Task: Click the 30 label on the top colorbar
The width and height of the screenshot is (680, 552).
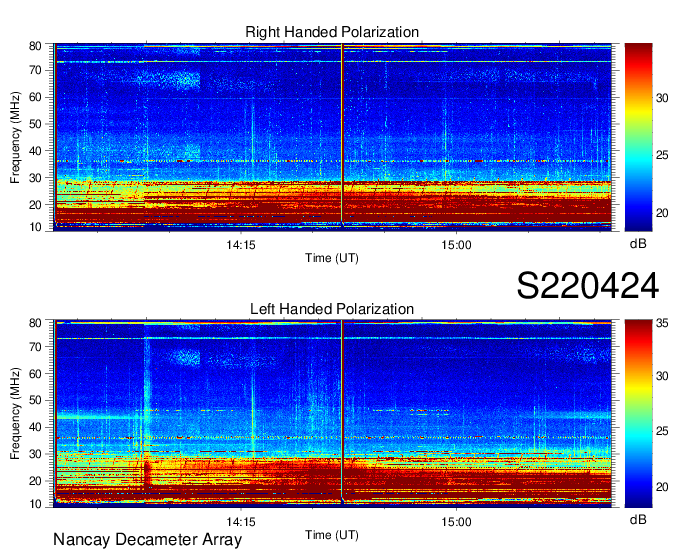Action: pyautogui.click(x=662, y=98)
